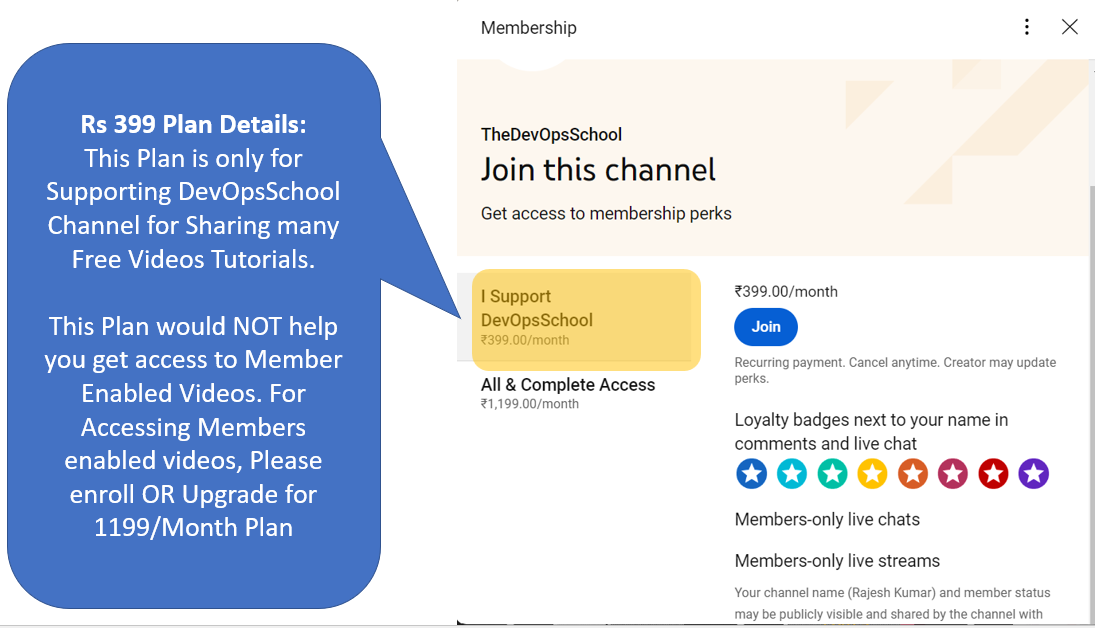This screenshot has height=628, width=1095.
Task: Close the Membership dialog
Action: pyautogui.click(x=1069, y=27)
